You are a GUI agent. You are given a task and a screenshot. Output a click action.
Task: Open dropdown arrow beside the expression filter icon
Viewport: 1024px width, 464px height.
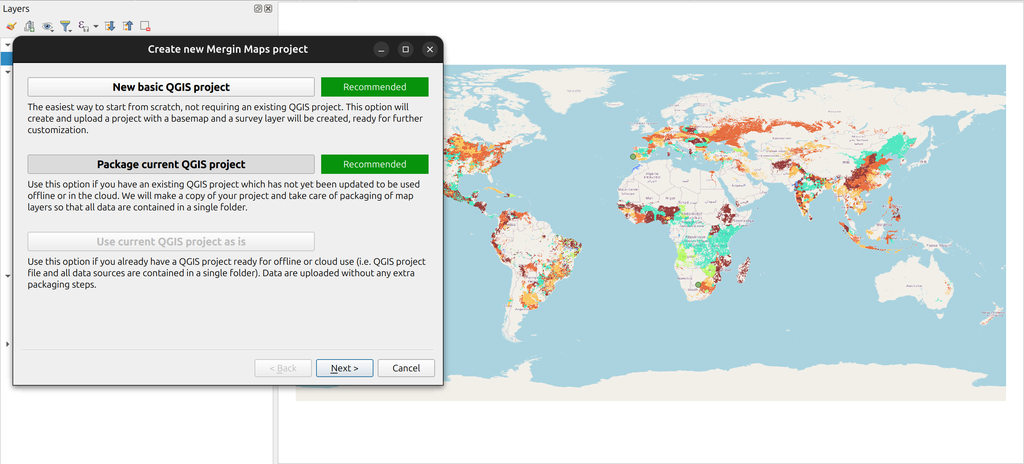click(x=96, y=27)
